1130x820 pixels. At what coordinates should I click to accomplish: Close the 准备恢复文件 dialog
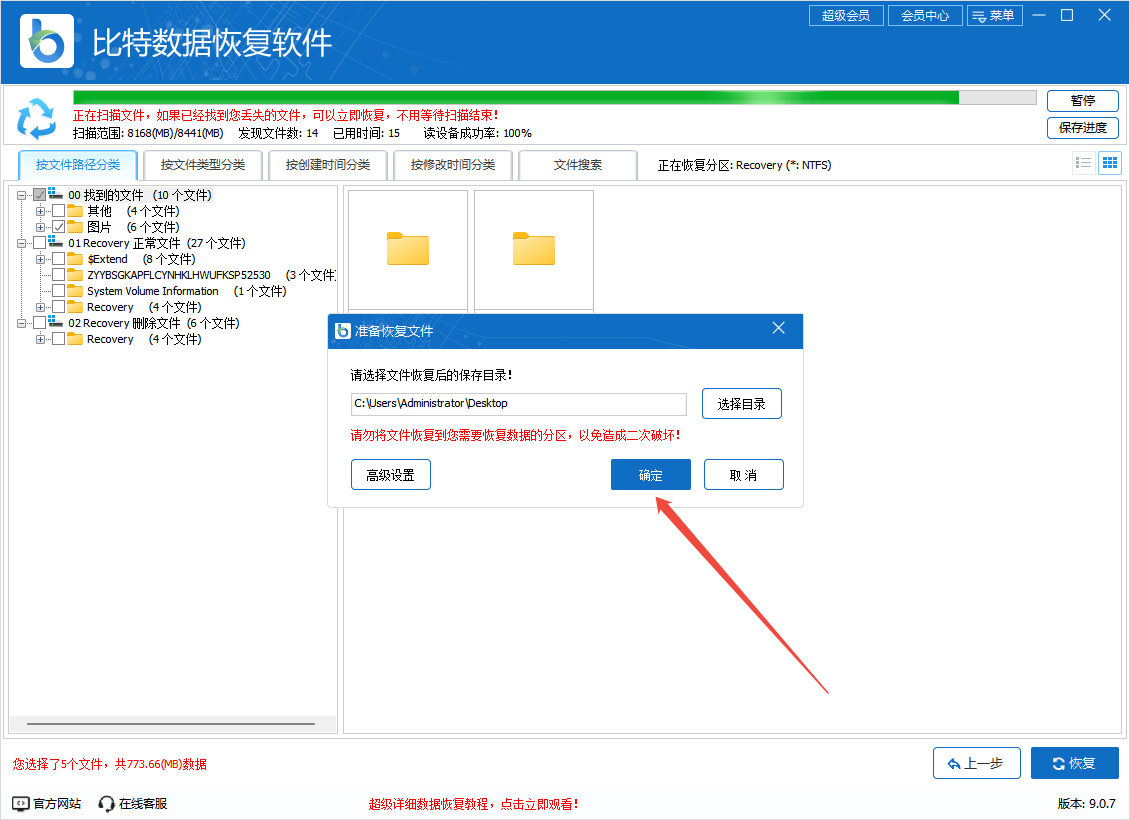(x=778, y=329)
